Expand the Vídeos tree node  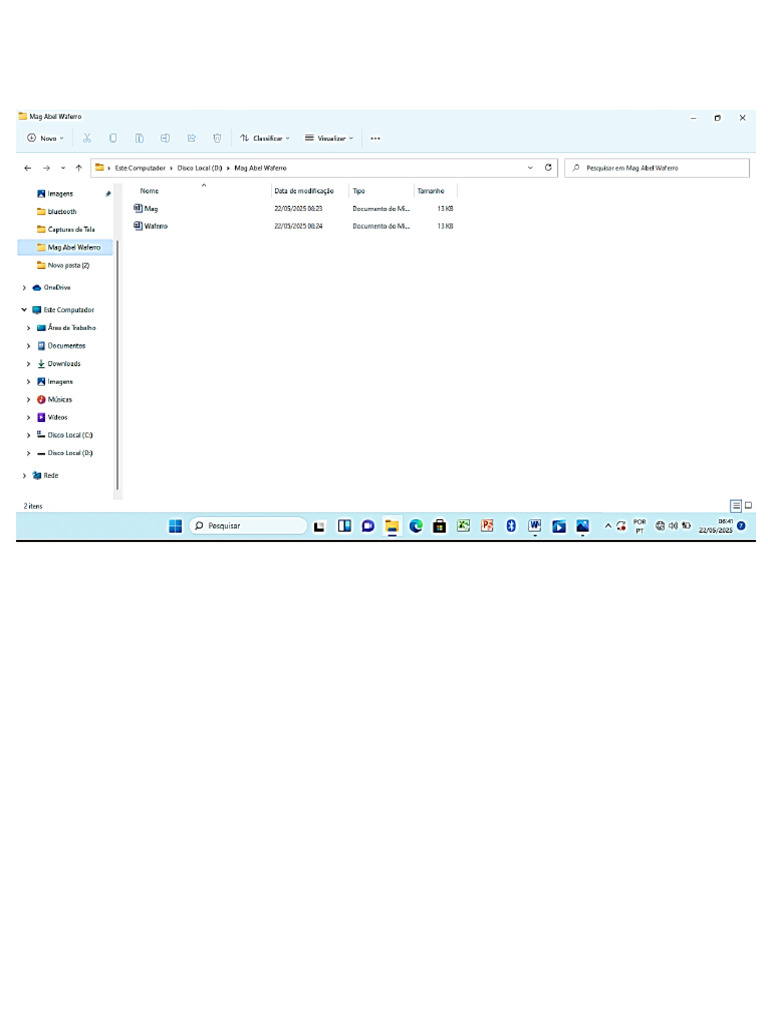[28, 417]
